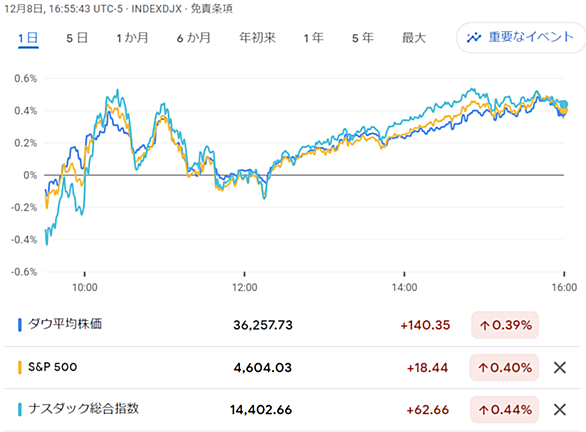This screenshot has width=586, height=432.
Task: Select the 1日 time range tab
Action: [x=28, y=38]
